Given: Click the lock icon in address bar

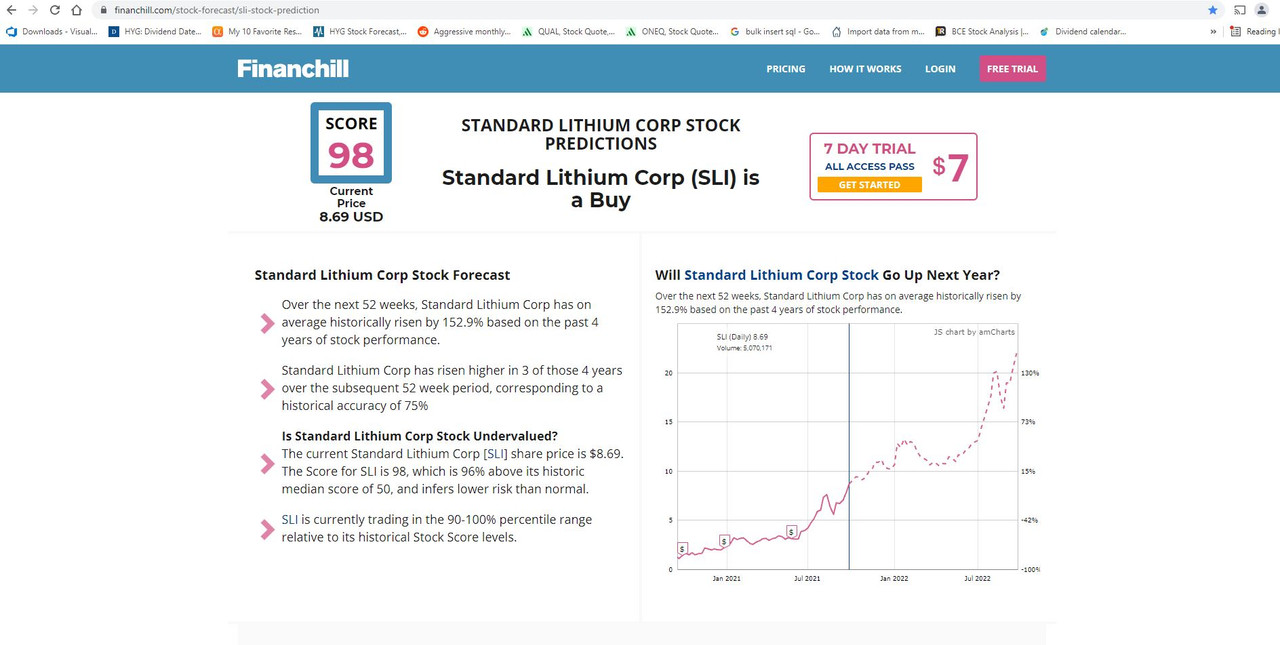Looking at the screenshot, I should coord(104,10).
